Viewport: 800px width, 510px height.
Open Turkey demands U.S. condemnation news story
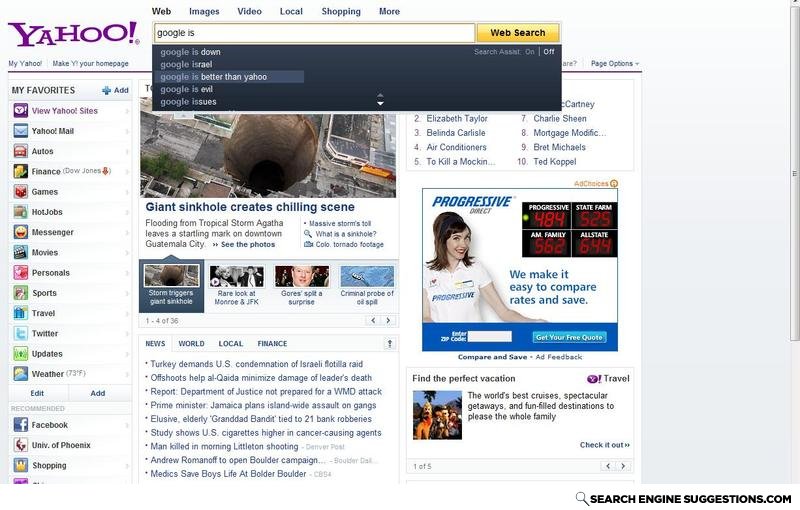pos(257,364)
